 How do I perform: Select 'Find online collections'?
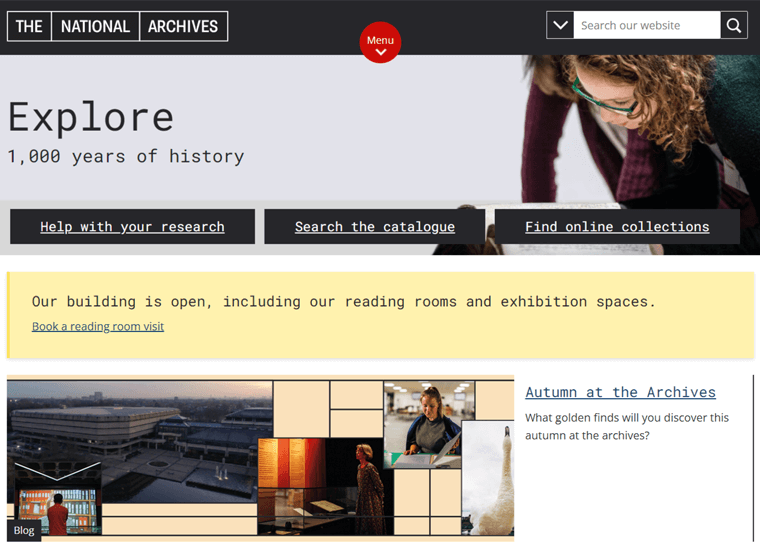click(x=617, y=227)
